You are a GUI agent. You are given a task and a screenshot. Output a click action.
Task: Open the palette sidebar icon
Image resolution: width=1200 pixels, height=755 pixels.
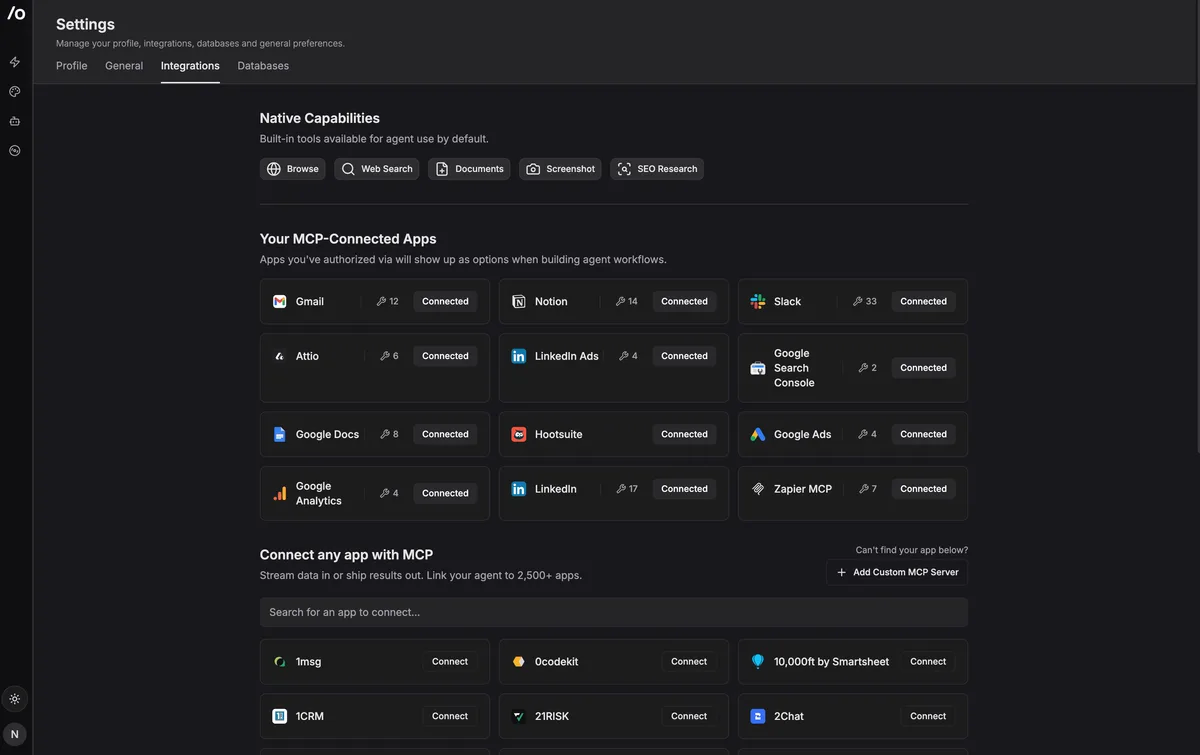point(15,92)
